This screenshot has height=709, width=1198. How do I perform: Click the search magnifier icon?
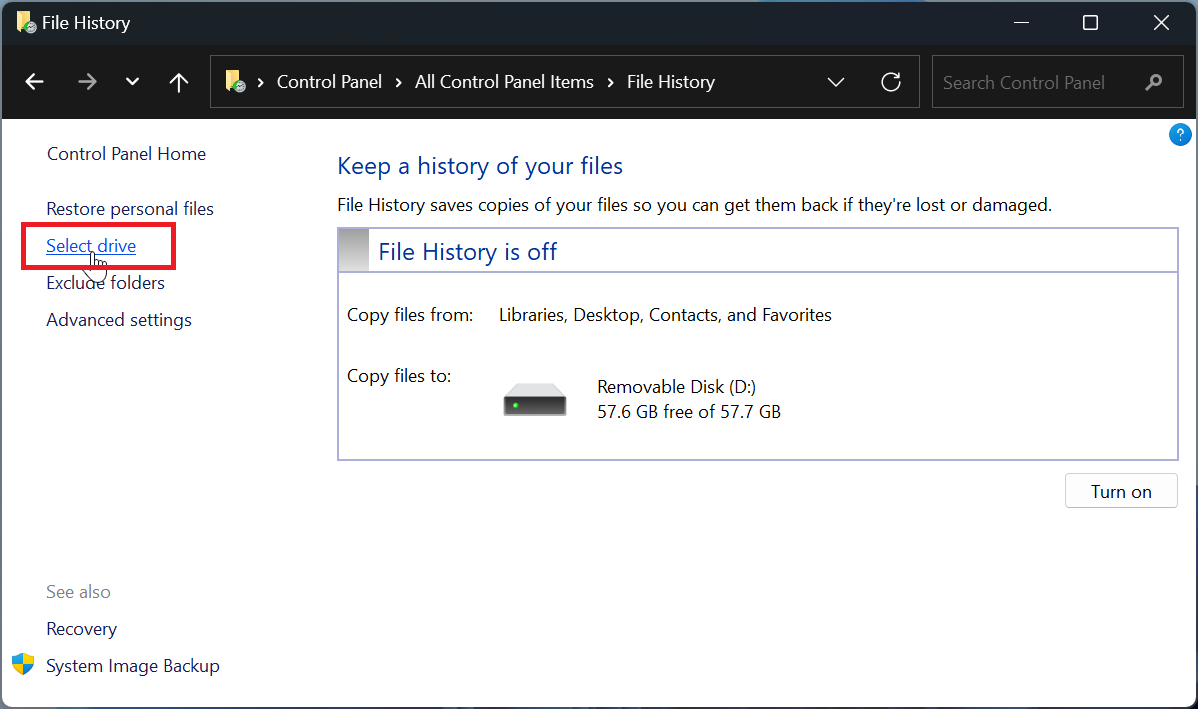[1154, 82]
